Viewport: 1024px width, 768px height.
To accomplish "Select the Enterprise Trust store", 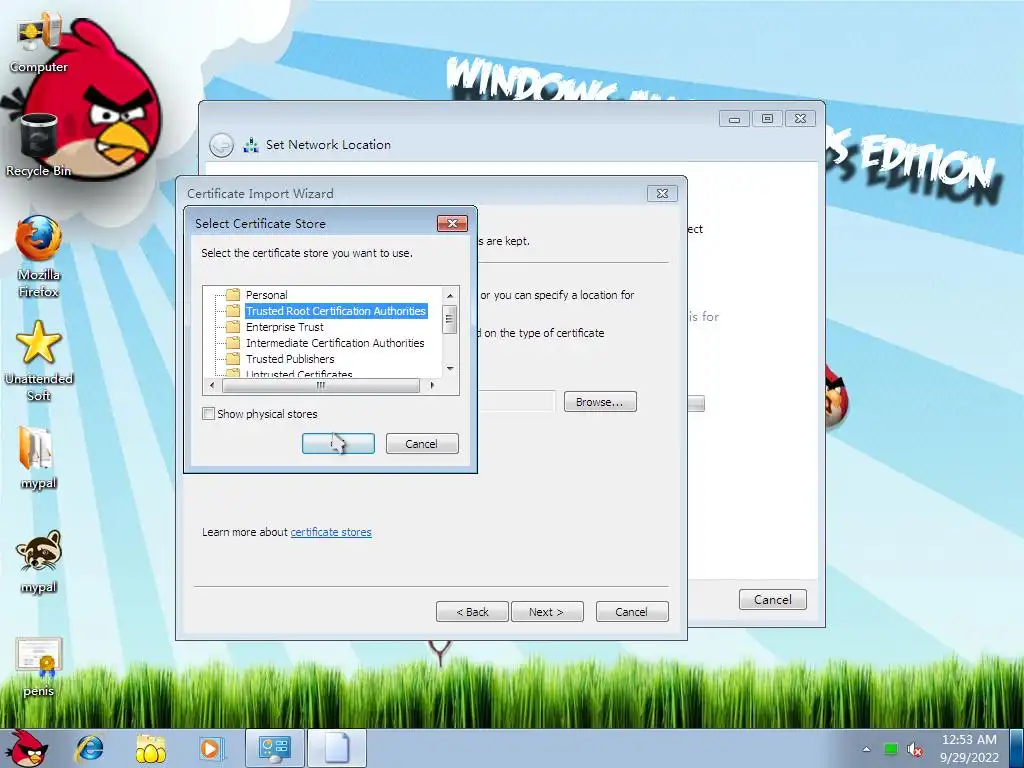I will [x=285, y=327].
